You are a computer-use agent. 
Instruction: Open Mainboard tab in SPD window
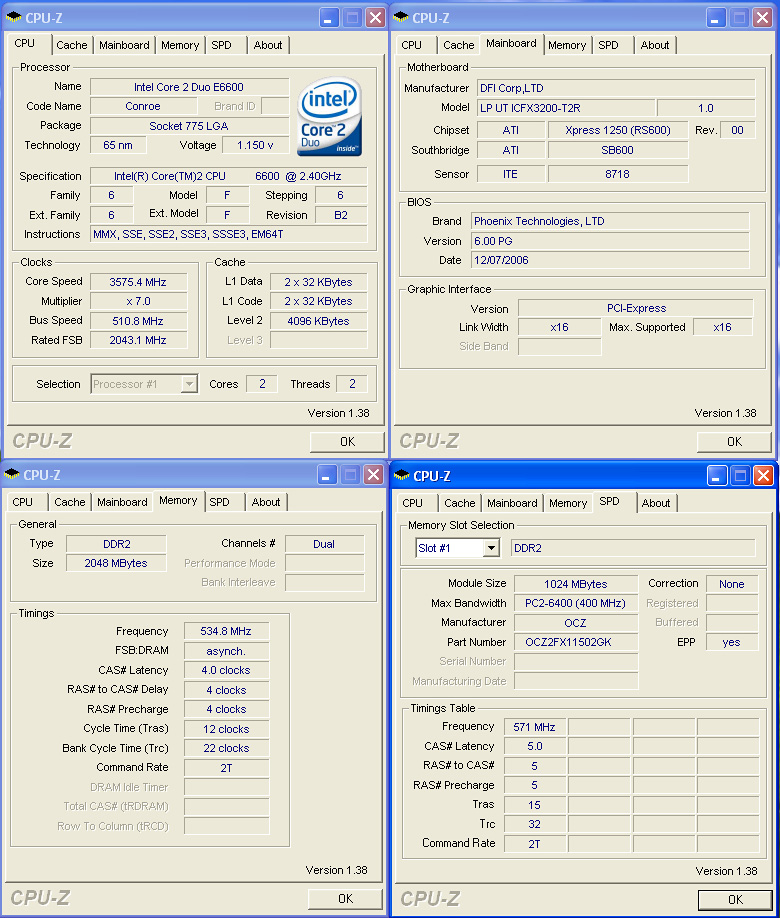[512, 503]
